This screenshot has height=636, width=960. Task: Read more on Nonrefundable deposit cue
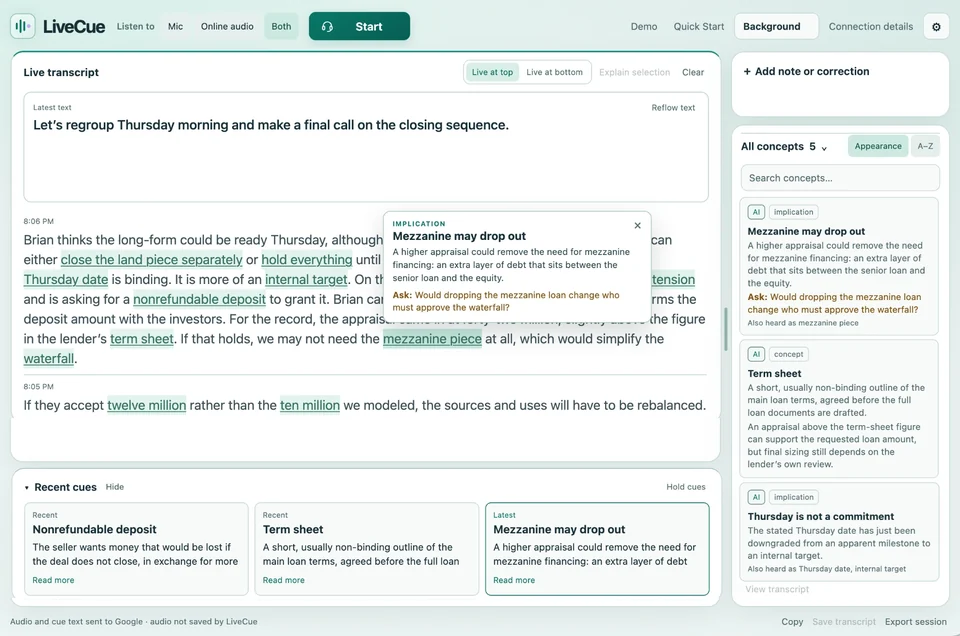tap(53, 580)
